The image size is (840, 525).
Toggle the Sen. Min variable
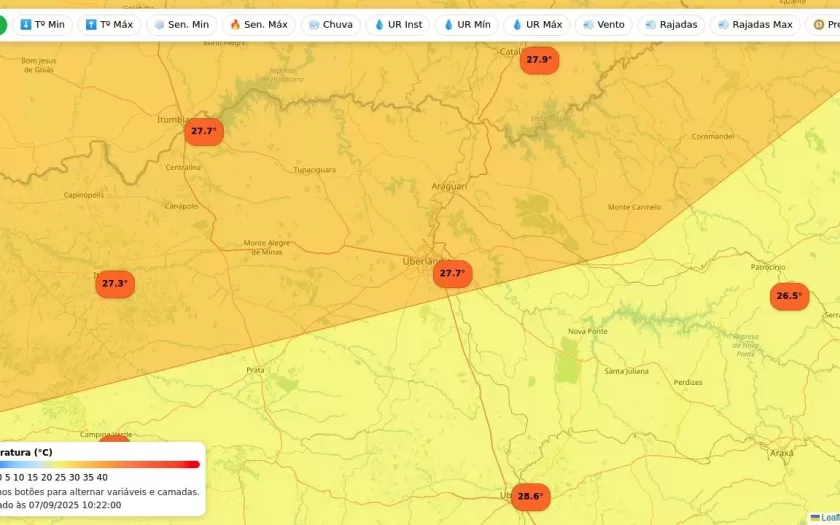tap(180, 24)
